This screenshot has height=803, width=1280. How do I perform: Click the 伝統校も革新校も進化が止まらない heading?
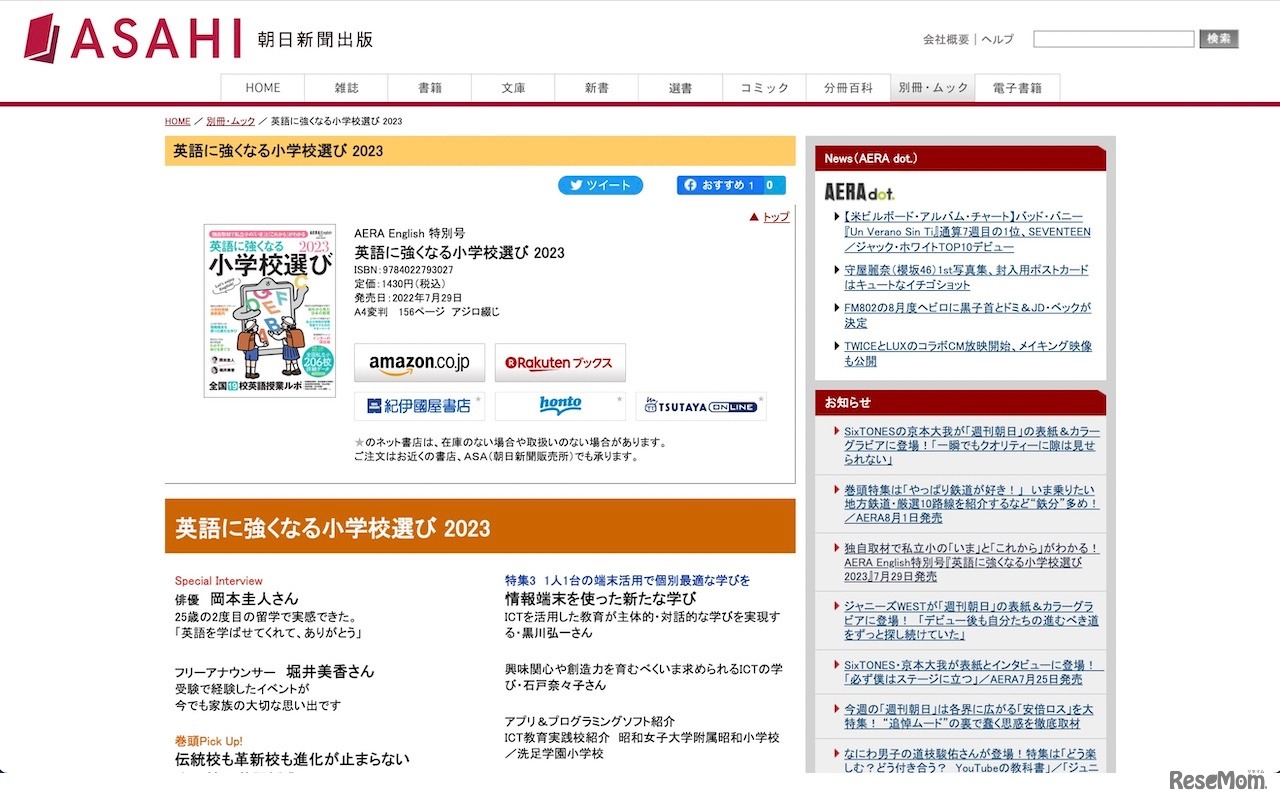pos(292,759)
